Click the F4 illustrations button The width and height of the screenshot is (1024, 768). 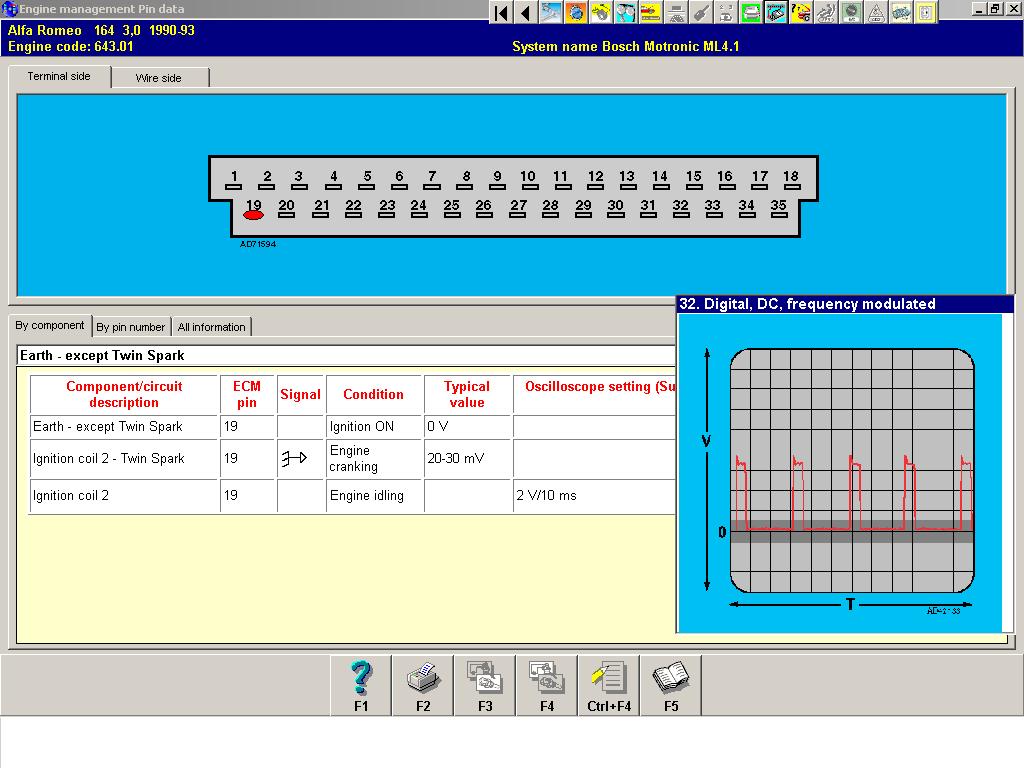point(547,685)
